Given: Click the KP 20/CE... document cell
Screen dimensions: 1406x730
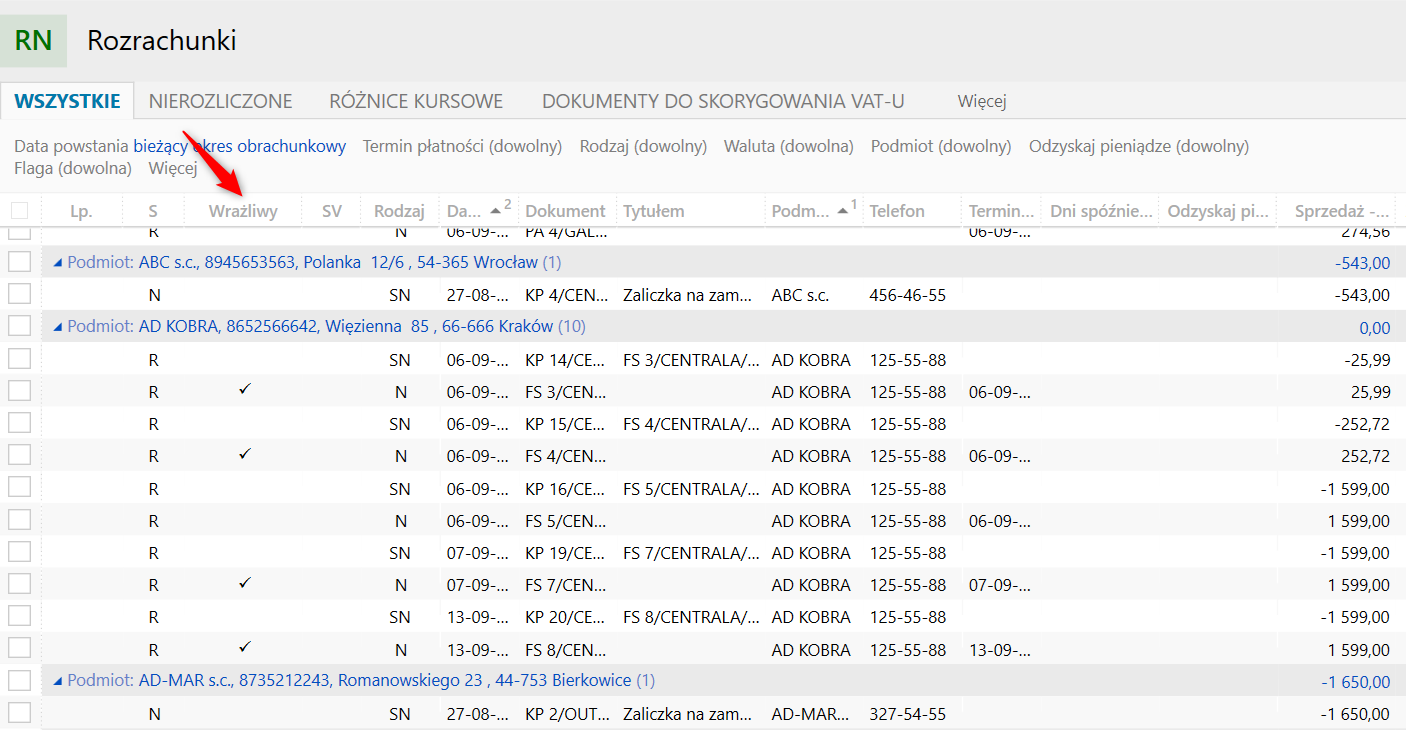Looking at the screenshot, I should [565, 617].
